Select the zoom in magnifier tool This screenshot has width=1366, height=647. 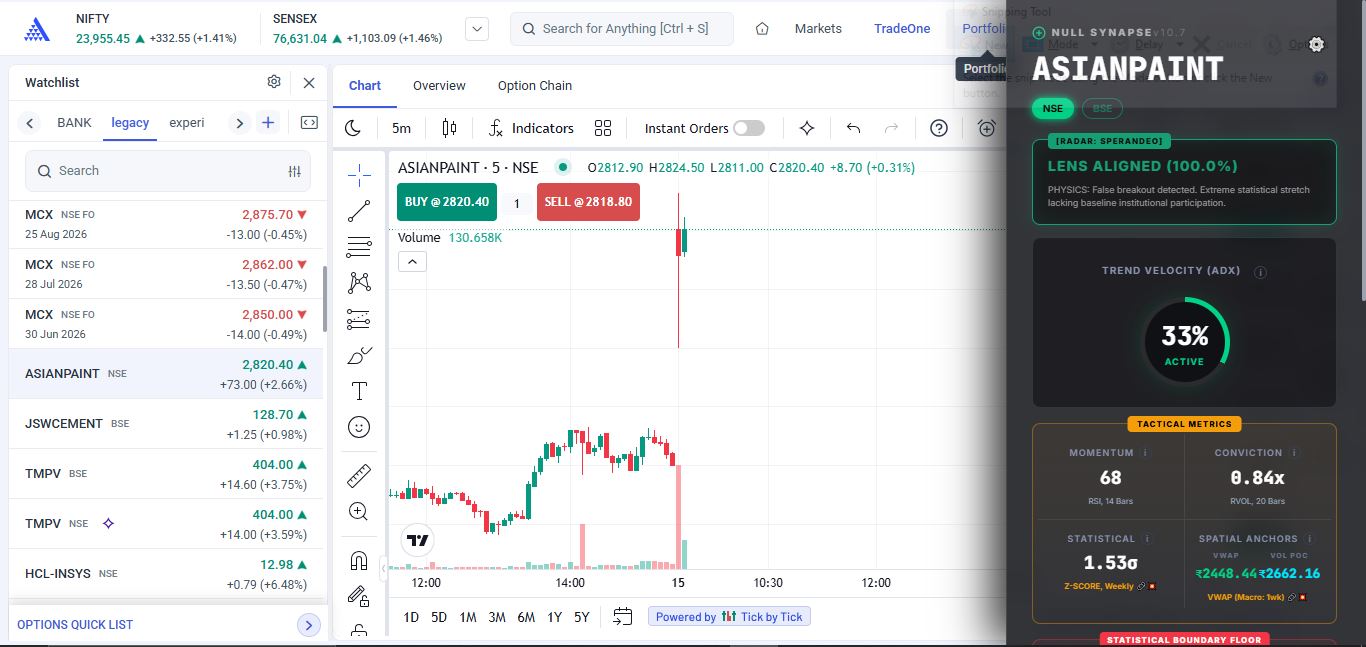[359, 511]
